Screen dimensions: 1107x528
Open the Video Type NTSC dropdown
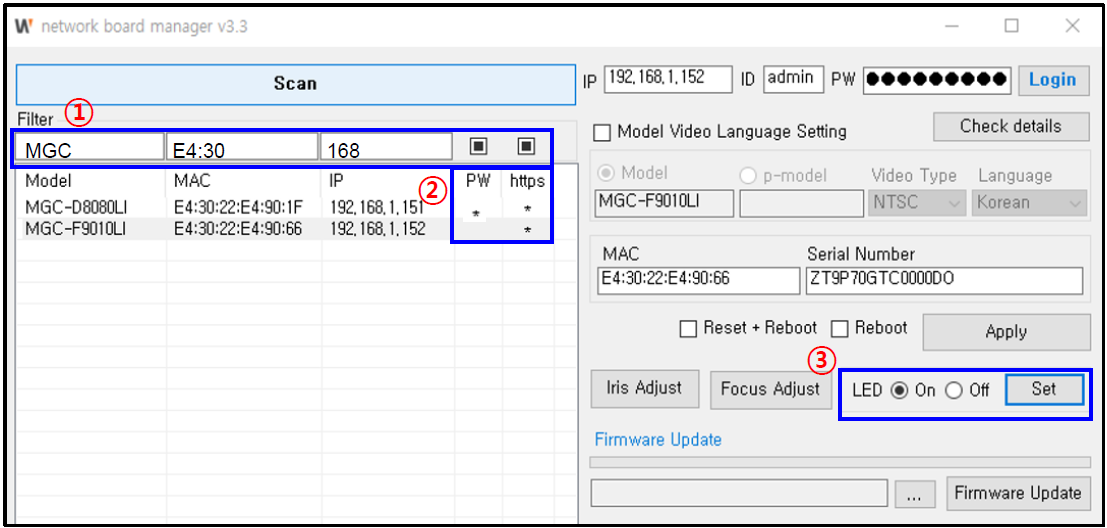click(916, 203)
